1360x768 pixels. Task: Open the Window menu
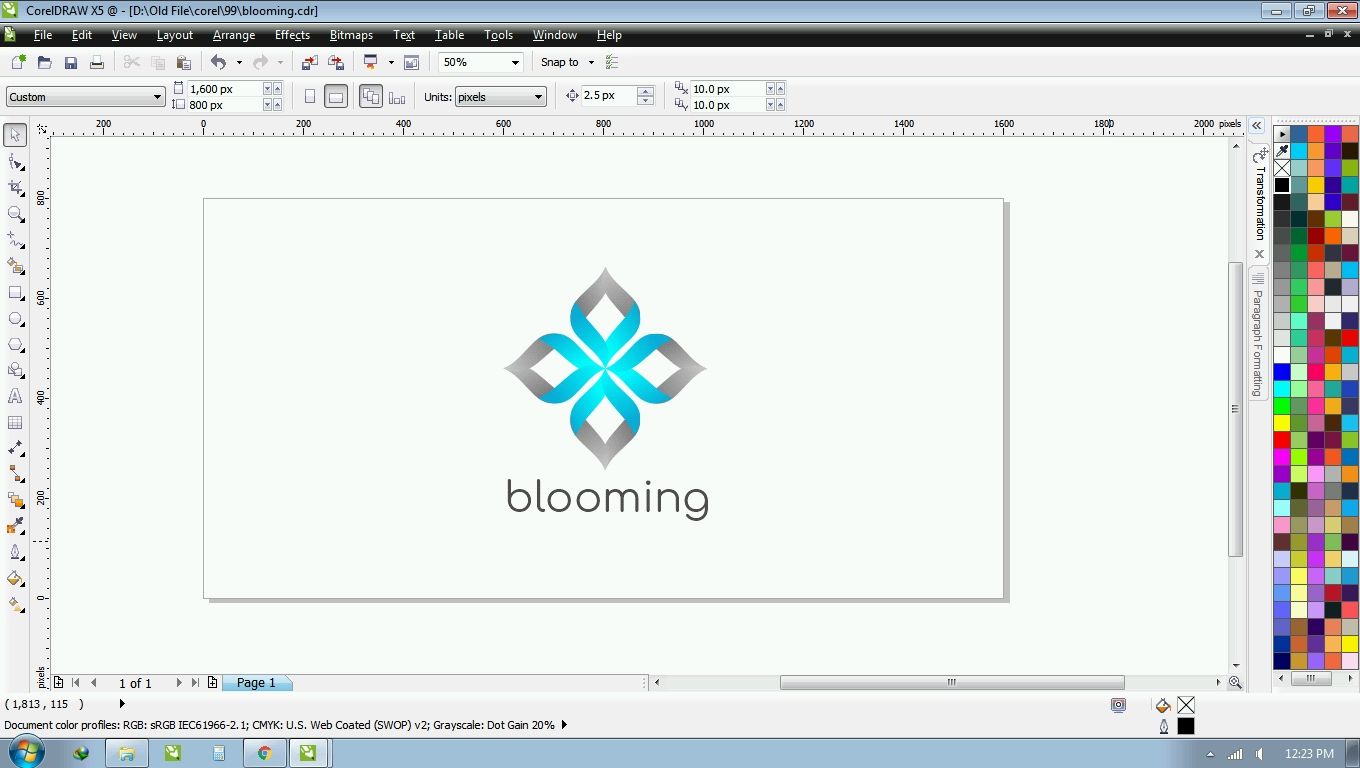(554, 34)
